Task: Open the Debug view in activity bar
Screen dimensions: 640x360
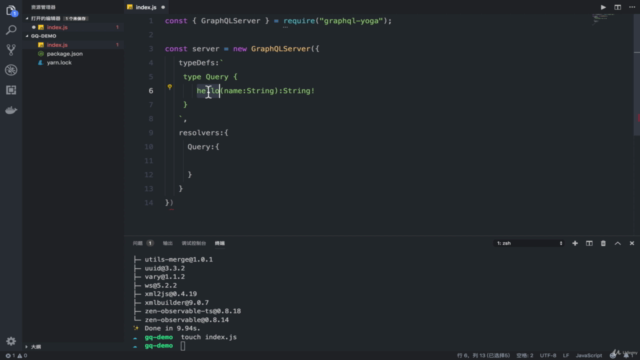Action: pos(11,70)
